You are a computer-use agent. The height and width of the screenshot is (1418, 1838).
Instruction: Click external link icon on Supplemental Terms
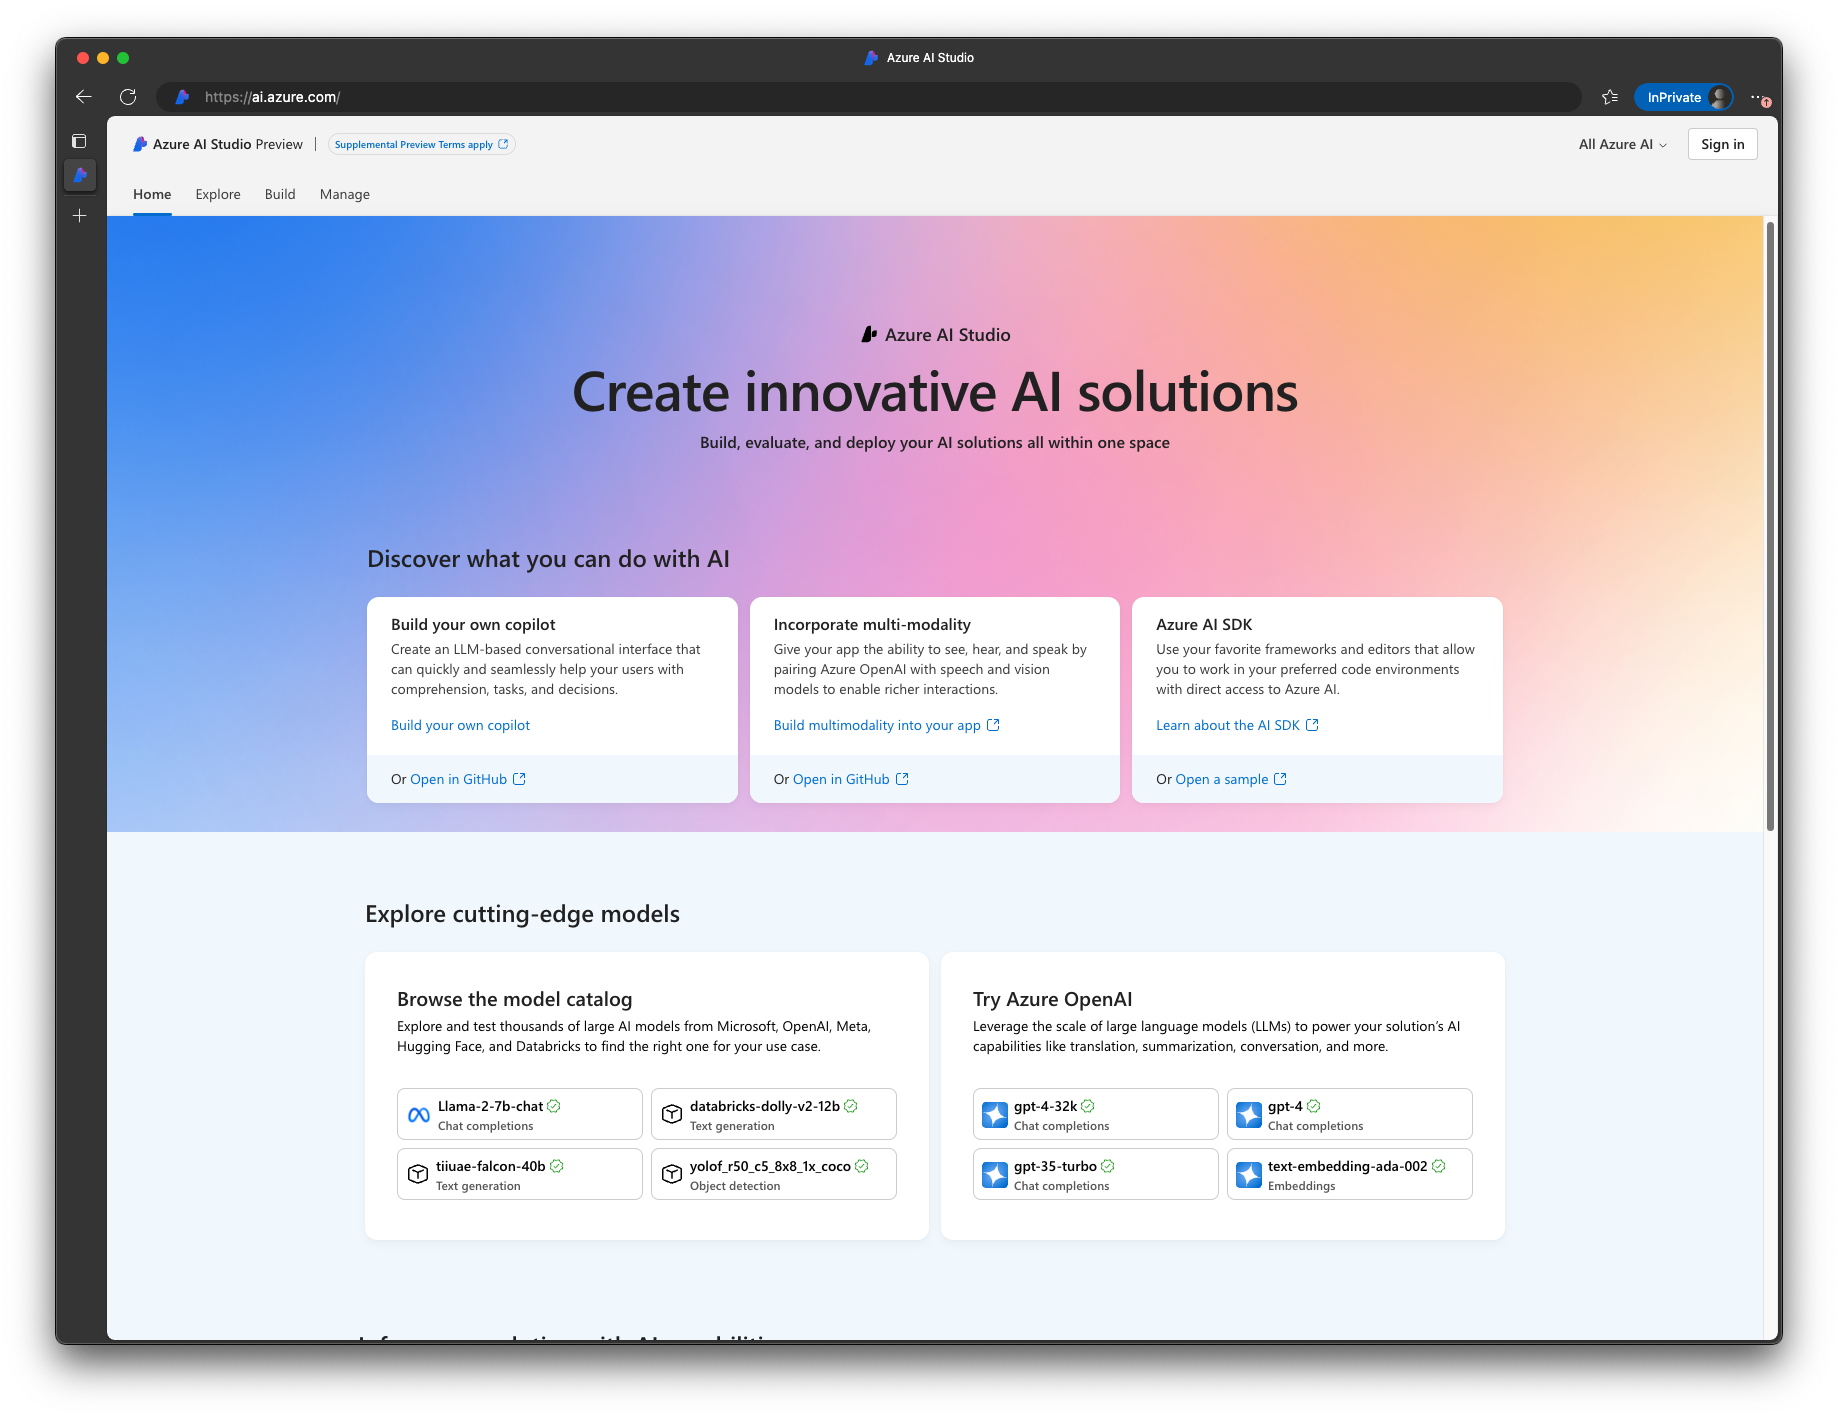[x=503, y=144]
